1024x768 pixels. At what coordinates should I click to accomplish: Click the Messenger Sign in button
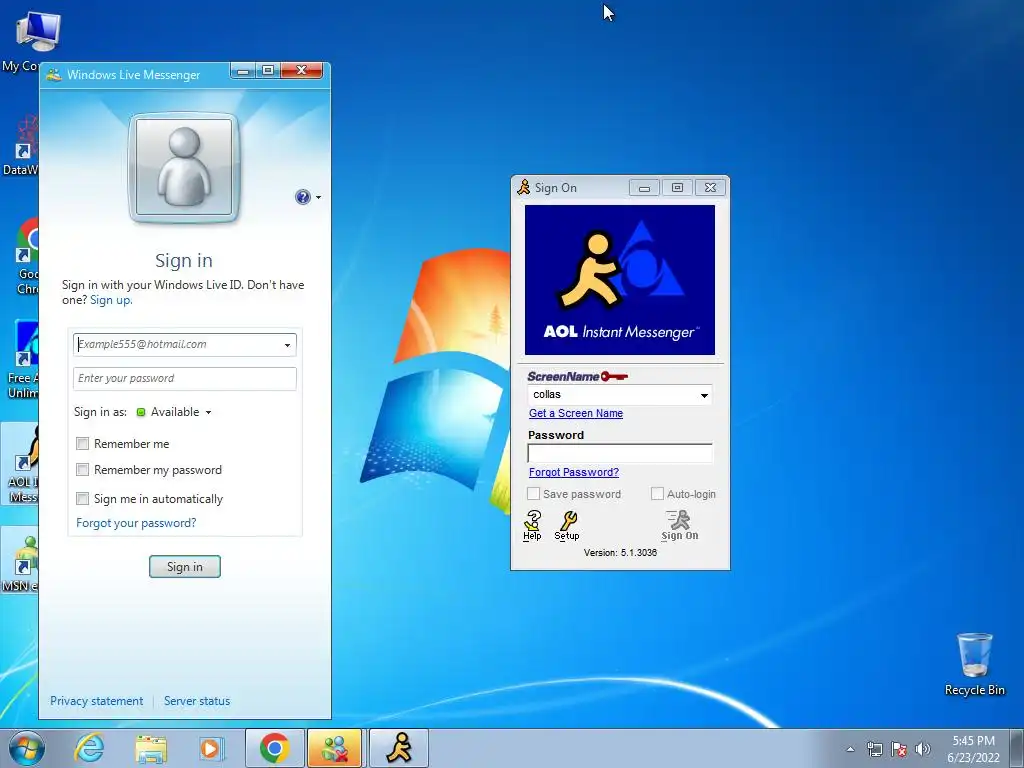pyautogui.click(x=185, y=567)
